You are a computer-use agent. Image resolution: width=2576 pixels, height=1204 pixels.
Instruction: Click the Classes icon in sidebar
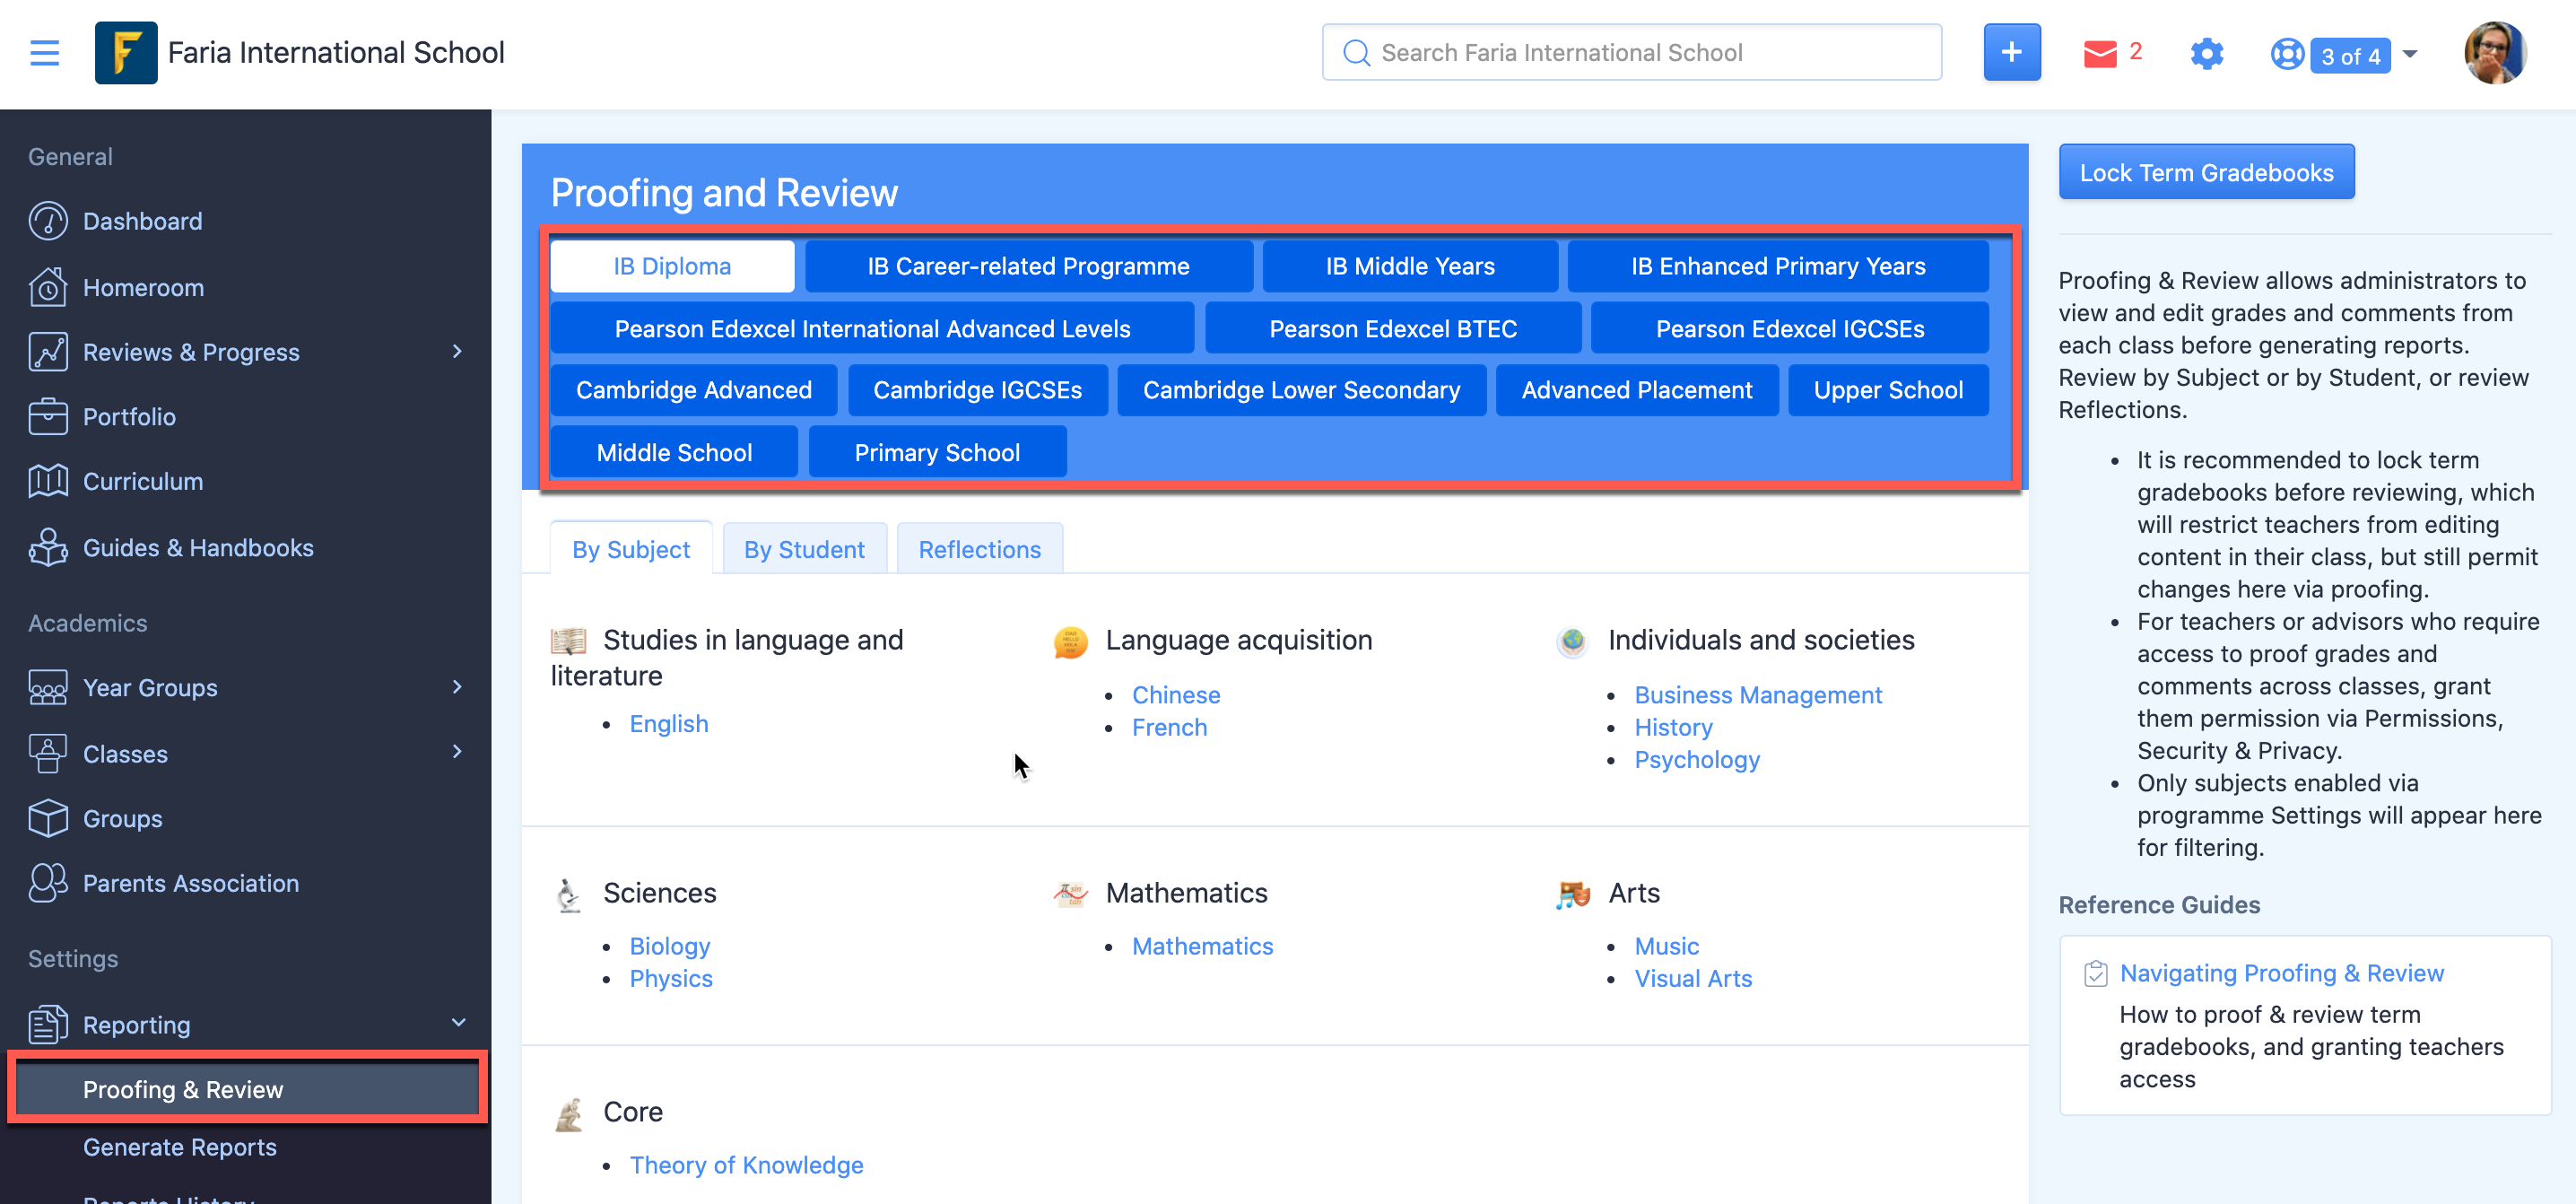point(48,753)
